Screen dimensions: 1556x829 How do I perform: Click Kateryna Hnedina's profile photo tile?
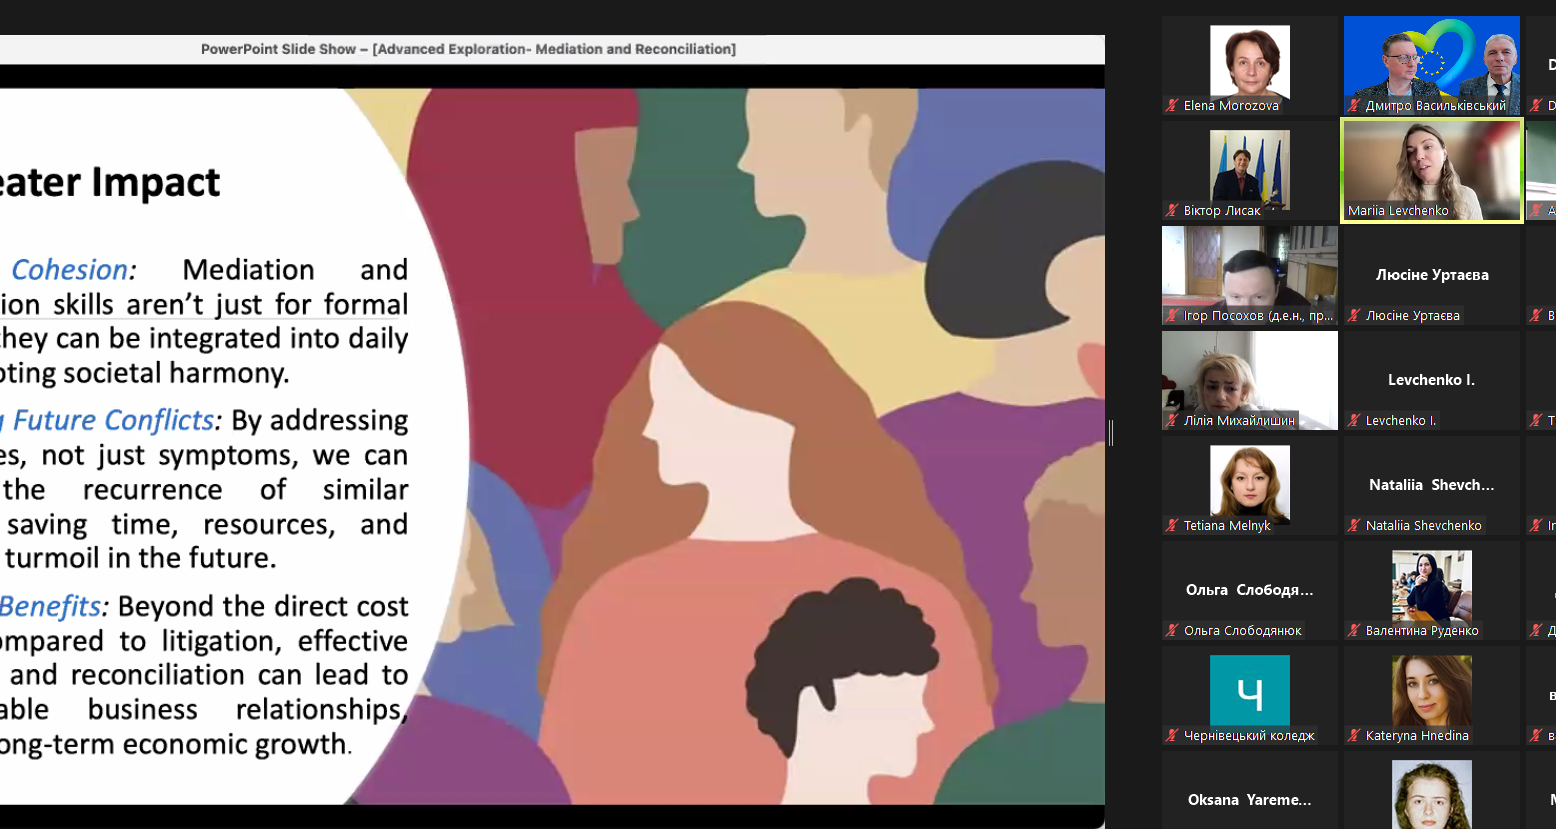1431,690
